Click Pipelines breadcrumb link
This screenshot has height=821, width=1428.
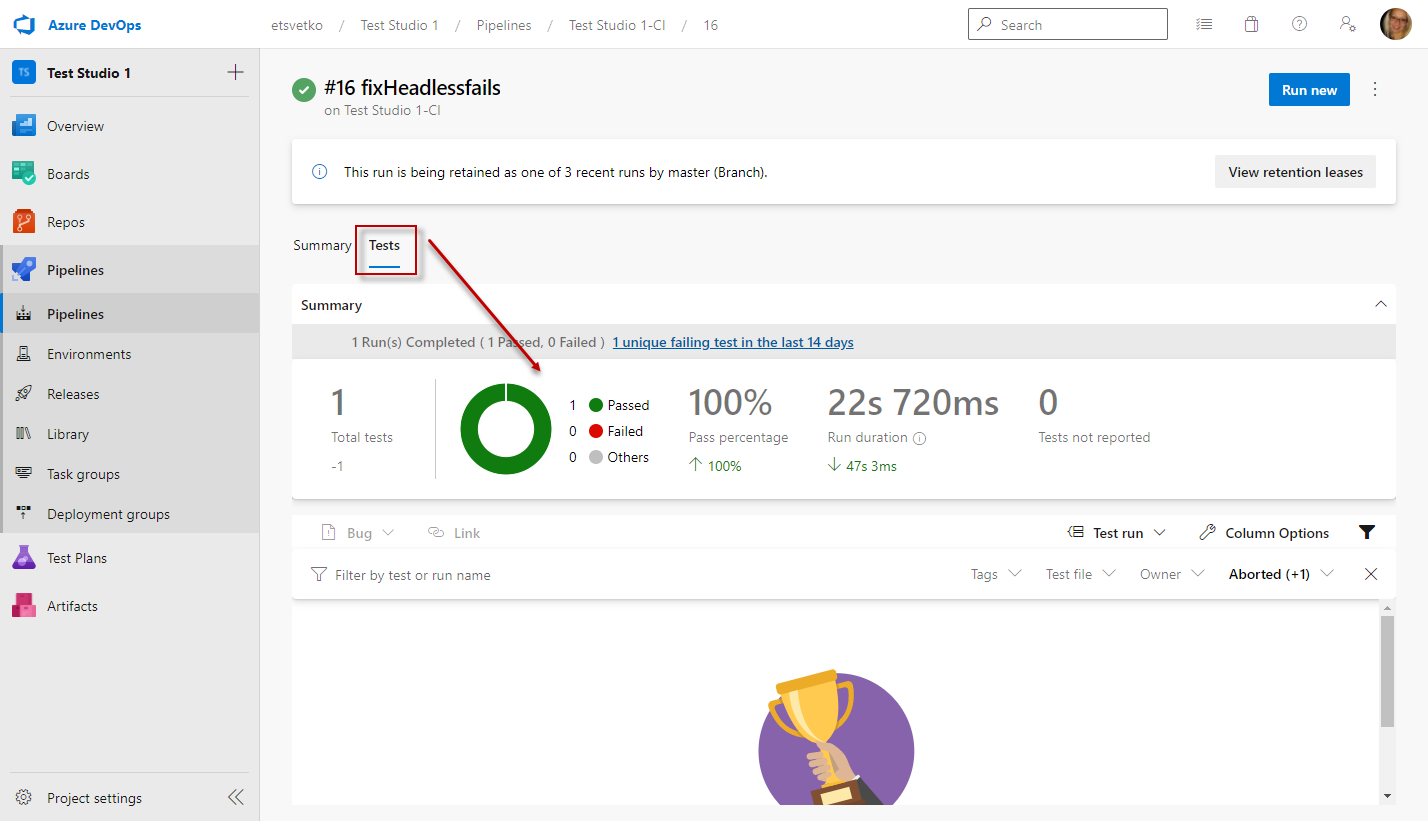click(504, 25)
